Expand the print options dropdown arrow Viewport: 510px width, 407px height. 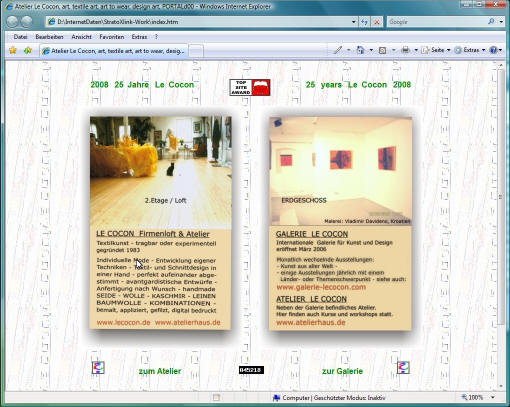416,50
